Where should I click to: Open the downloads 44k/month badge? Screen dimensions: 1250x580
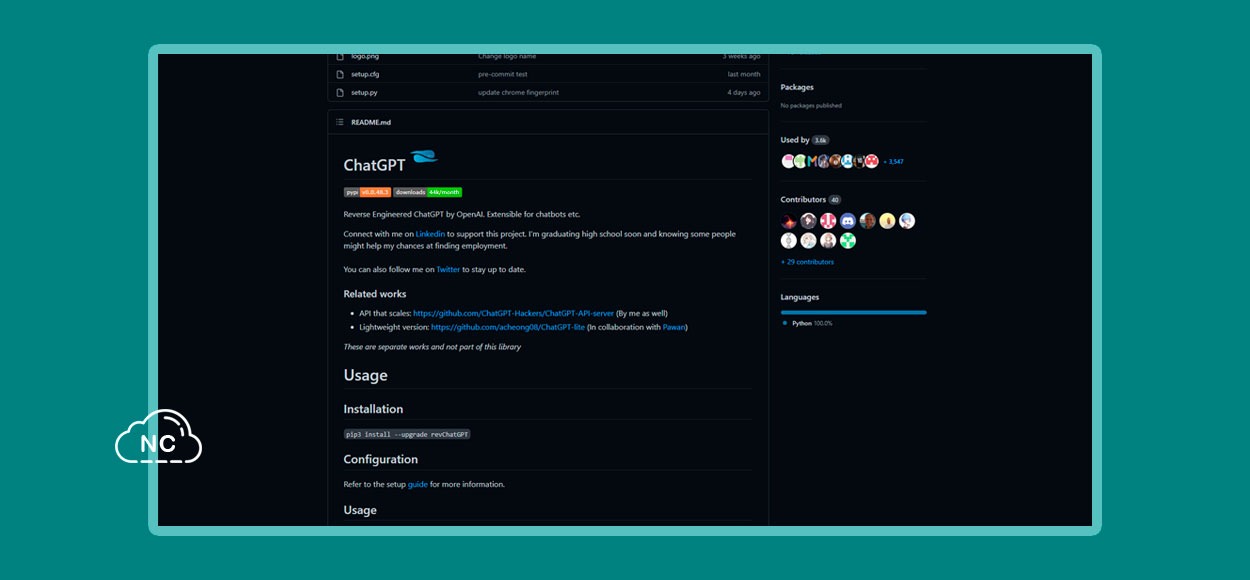click(428, 192)
